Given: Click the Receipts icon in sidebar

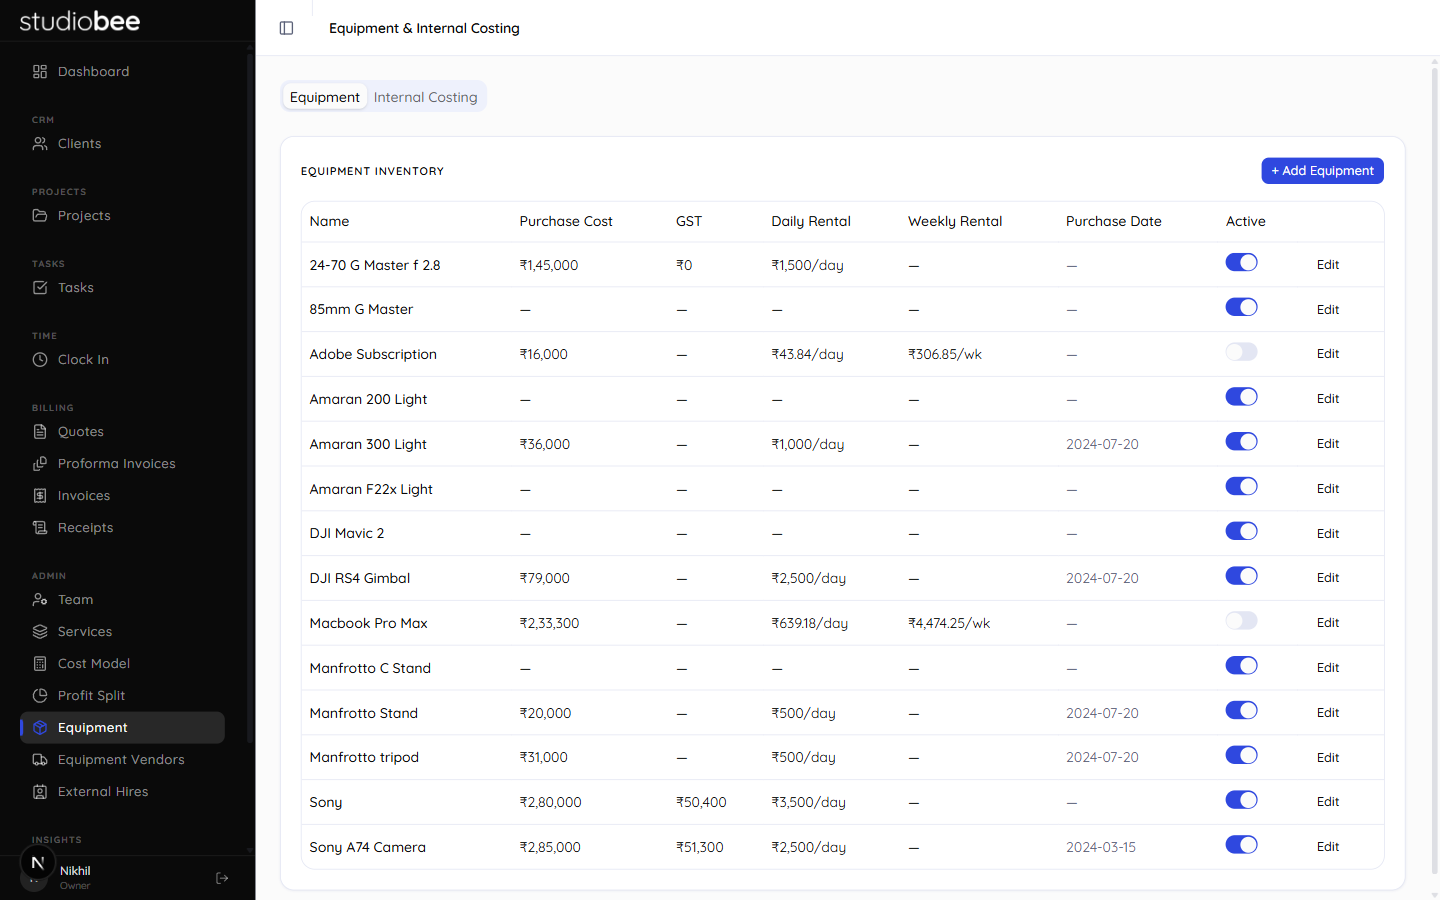Looking at the screenshot, I should pyautogui.click(x=40, y=528).
